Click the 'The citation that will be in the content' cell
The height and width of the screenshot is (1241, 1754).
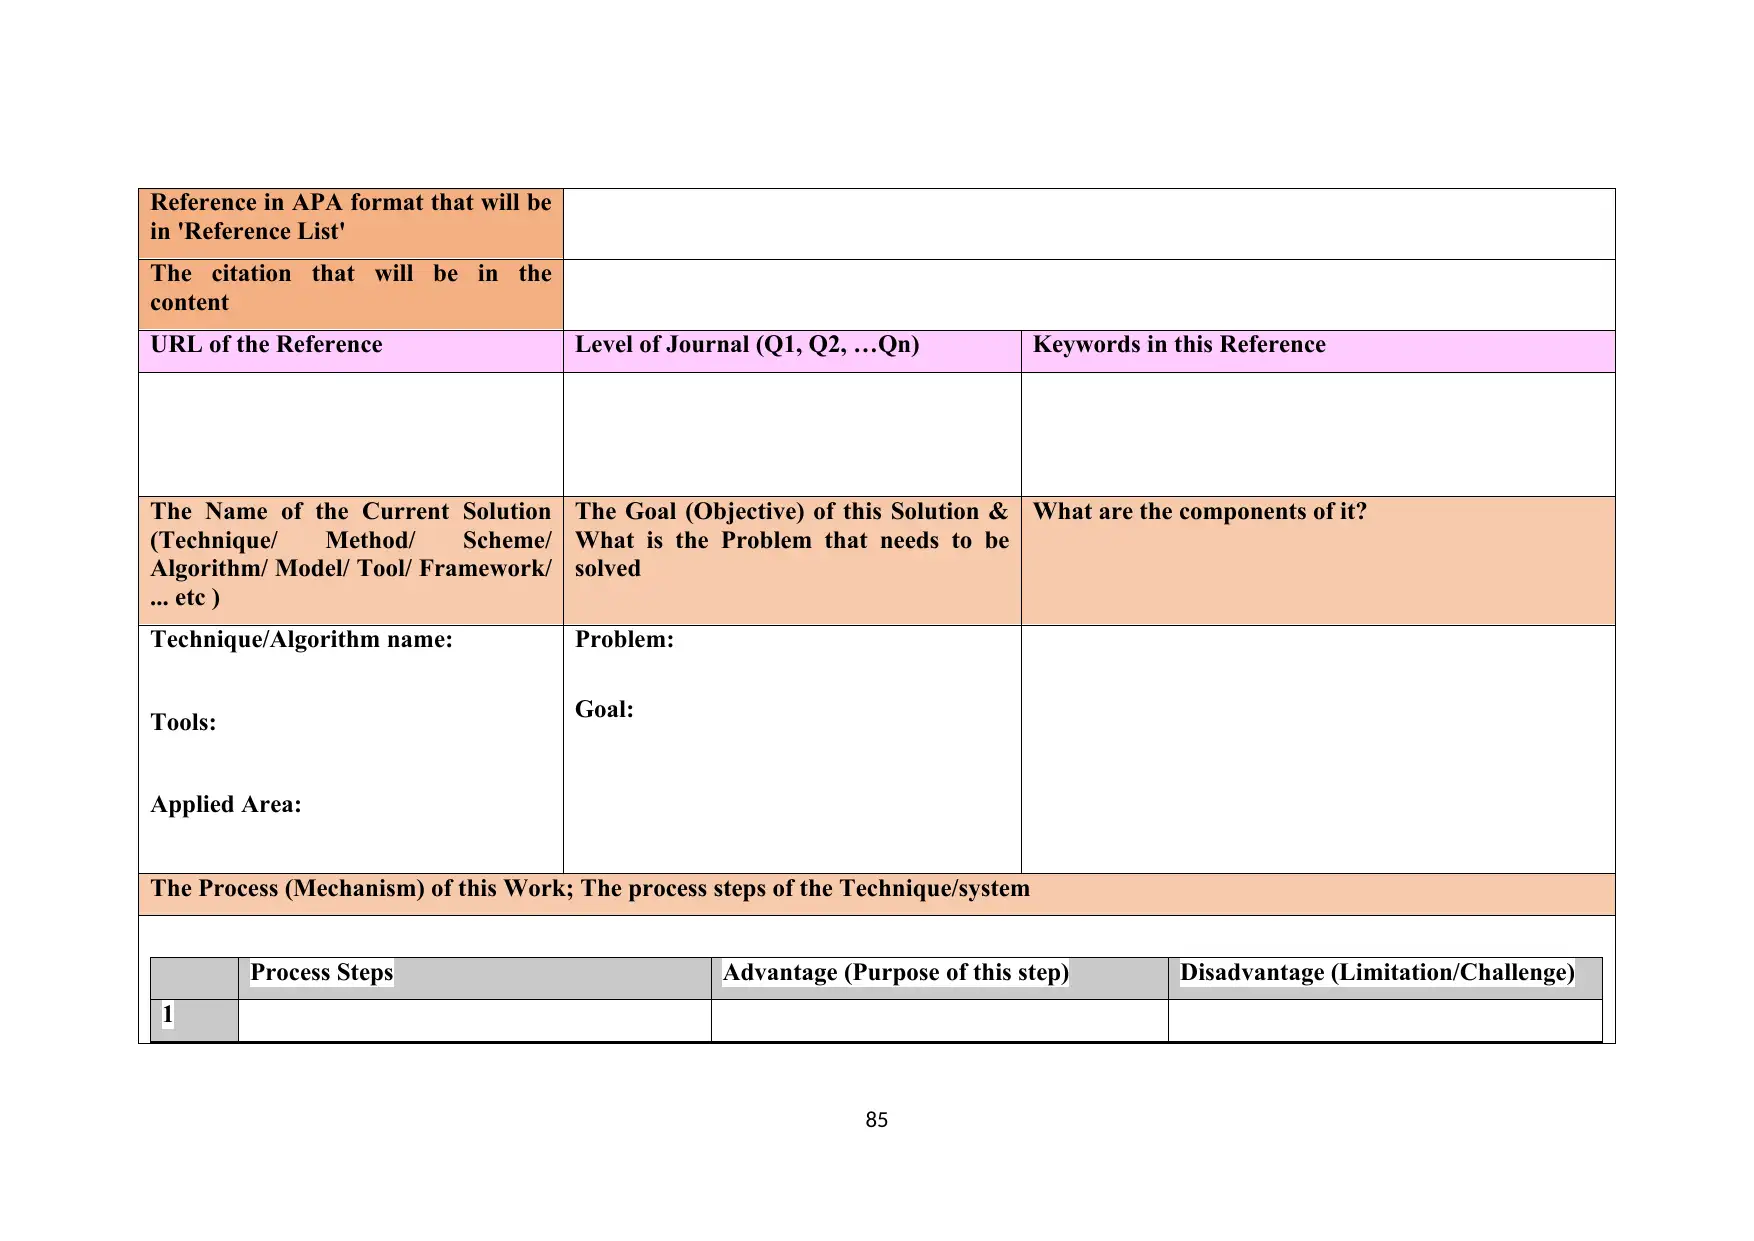pyautogui.click(x=351, y=295)
